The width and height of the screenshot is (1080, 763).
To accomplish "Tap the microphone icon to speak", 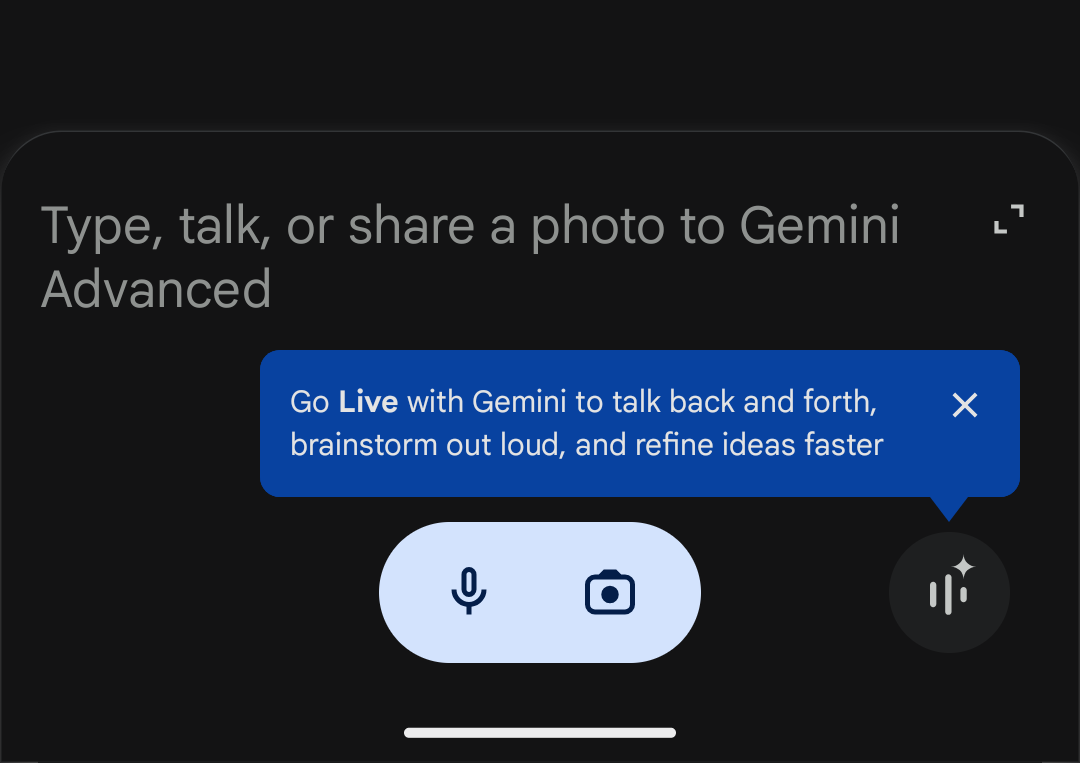I will pos(469,592).
